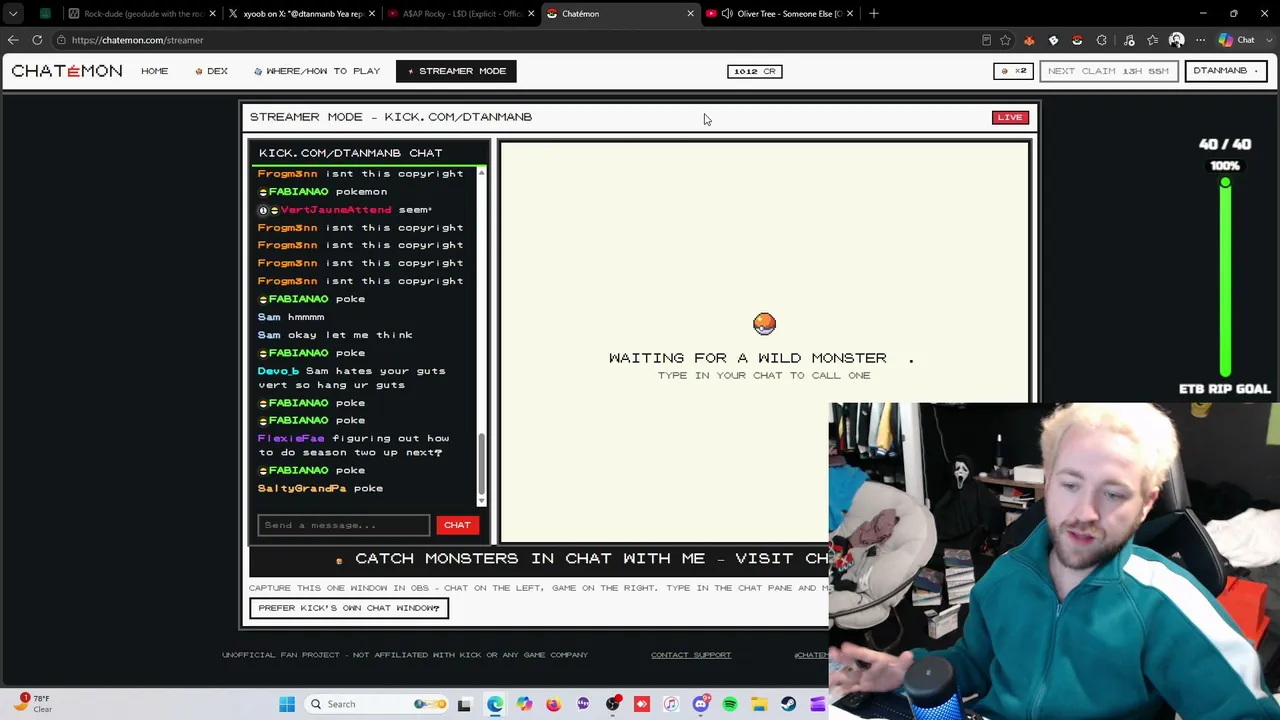This screenshot has width=1280, height=720.
Task: Click the Chatémon logo in the header
Action: click(67, 71)
